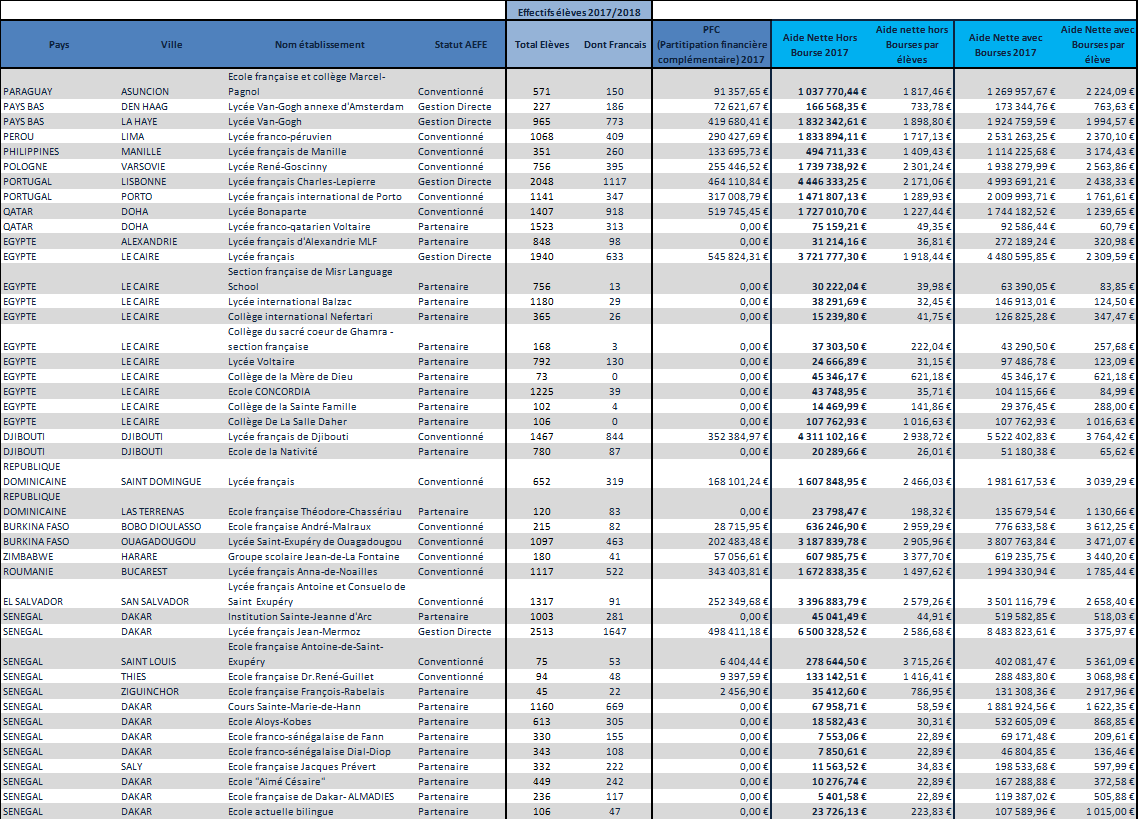This screenshot has width=1138, height=819.
Task: Click the ZIMBABWE country cell
Action: (x=30, y=556)
